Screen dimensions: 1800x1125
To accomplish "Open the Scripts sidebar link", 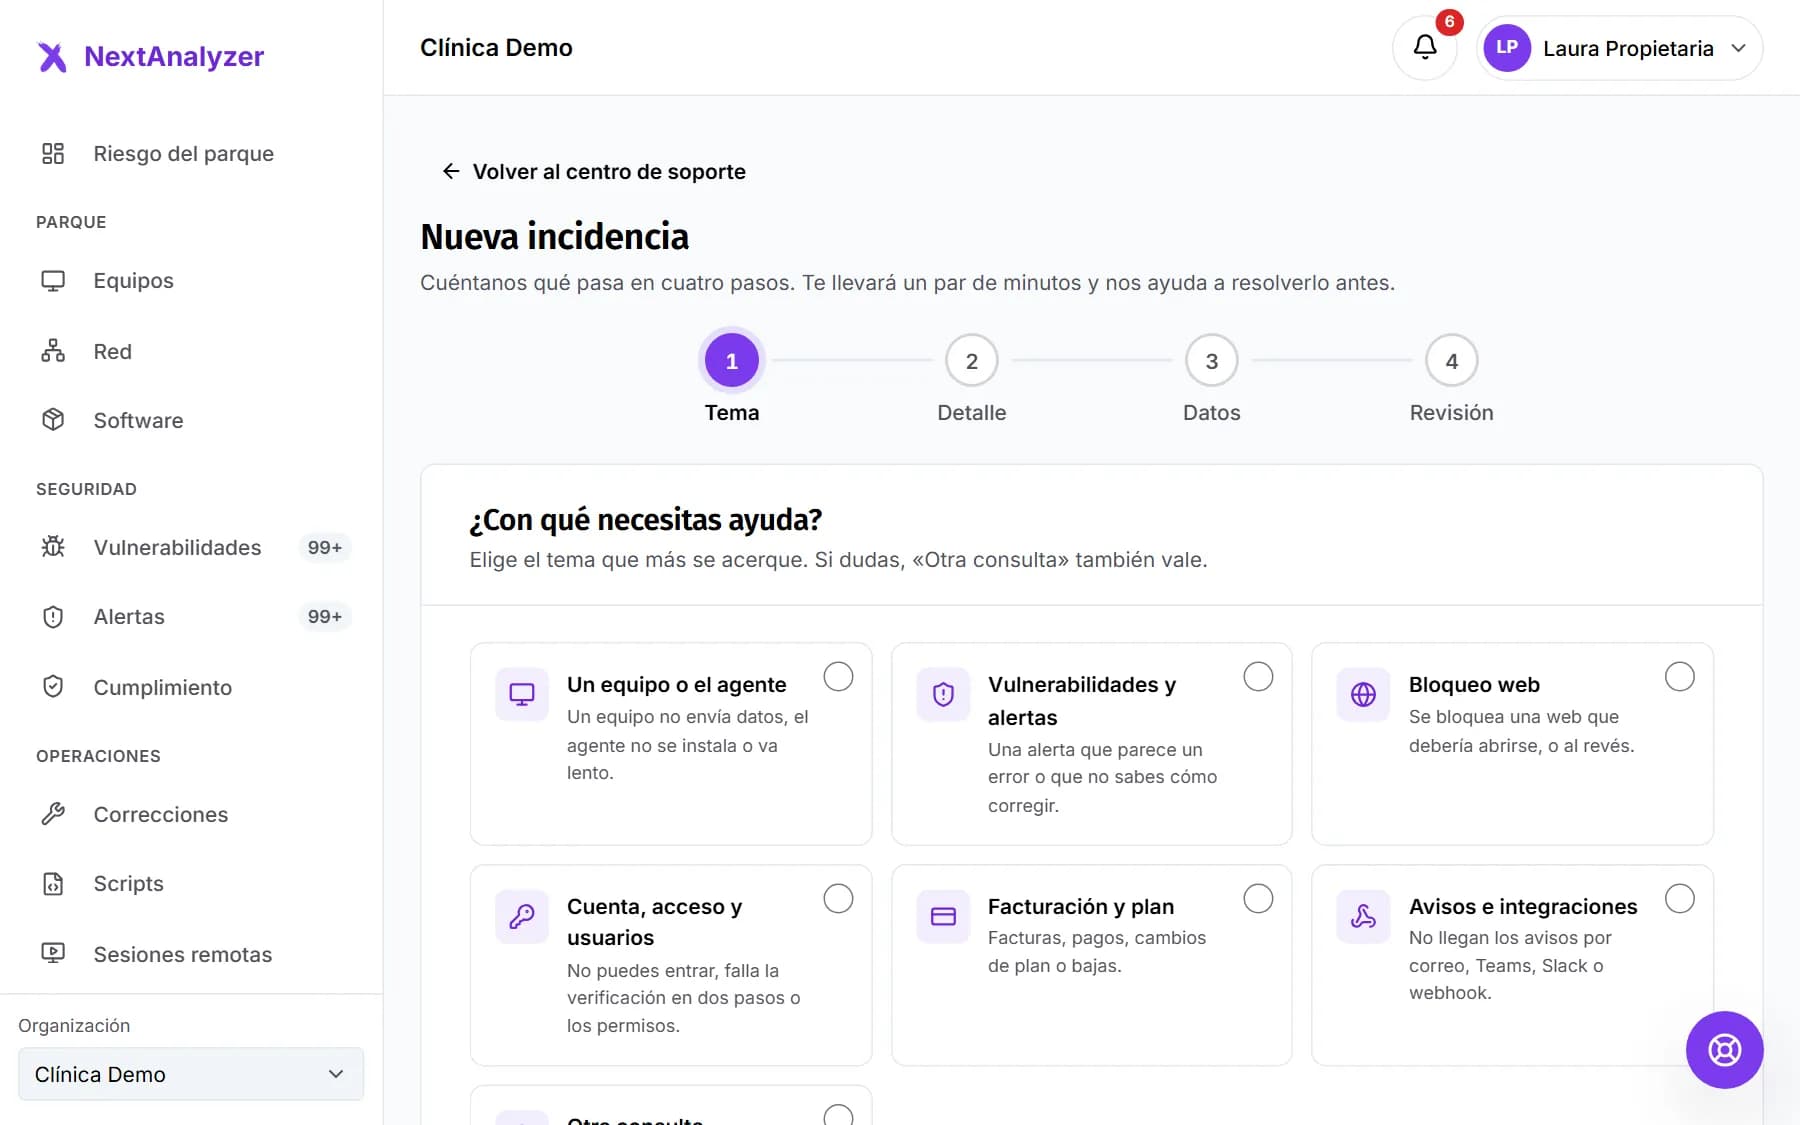I will tap(191, 884).
